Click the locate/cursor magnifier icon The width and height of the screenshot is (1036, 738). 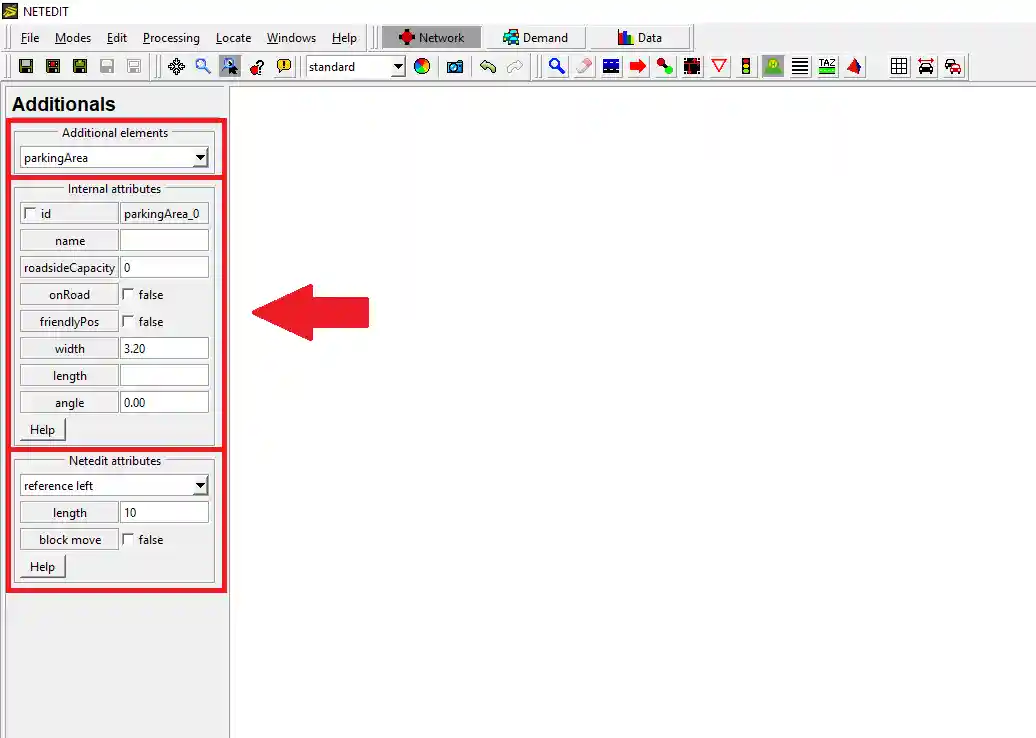[230, 67]
